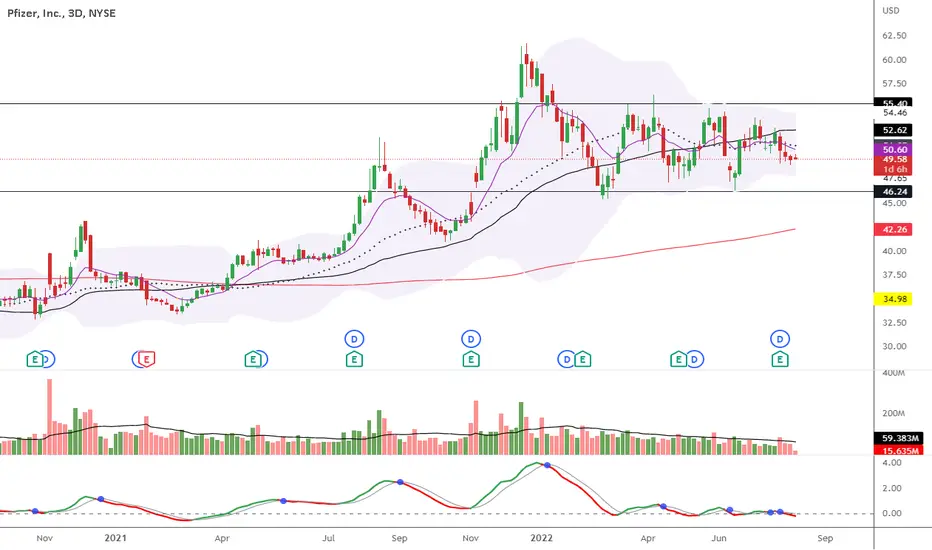Click the USD currency label

(890, 11)
